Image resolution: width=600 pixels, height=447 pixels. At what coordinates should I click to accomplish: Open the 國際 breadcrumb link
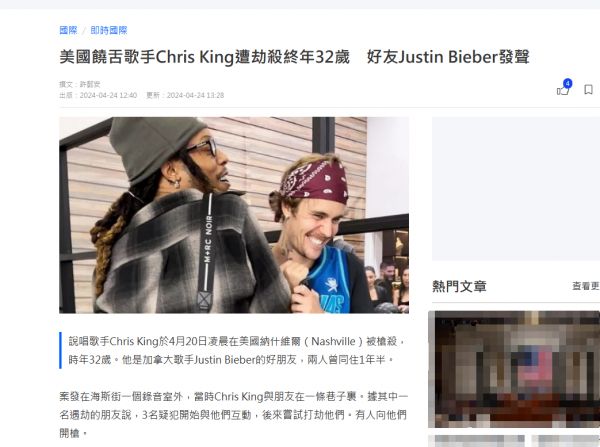pyautogui.click(x=68, y=30)
